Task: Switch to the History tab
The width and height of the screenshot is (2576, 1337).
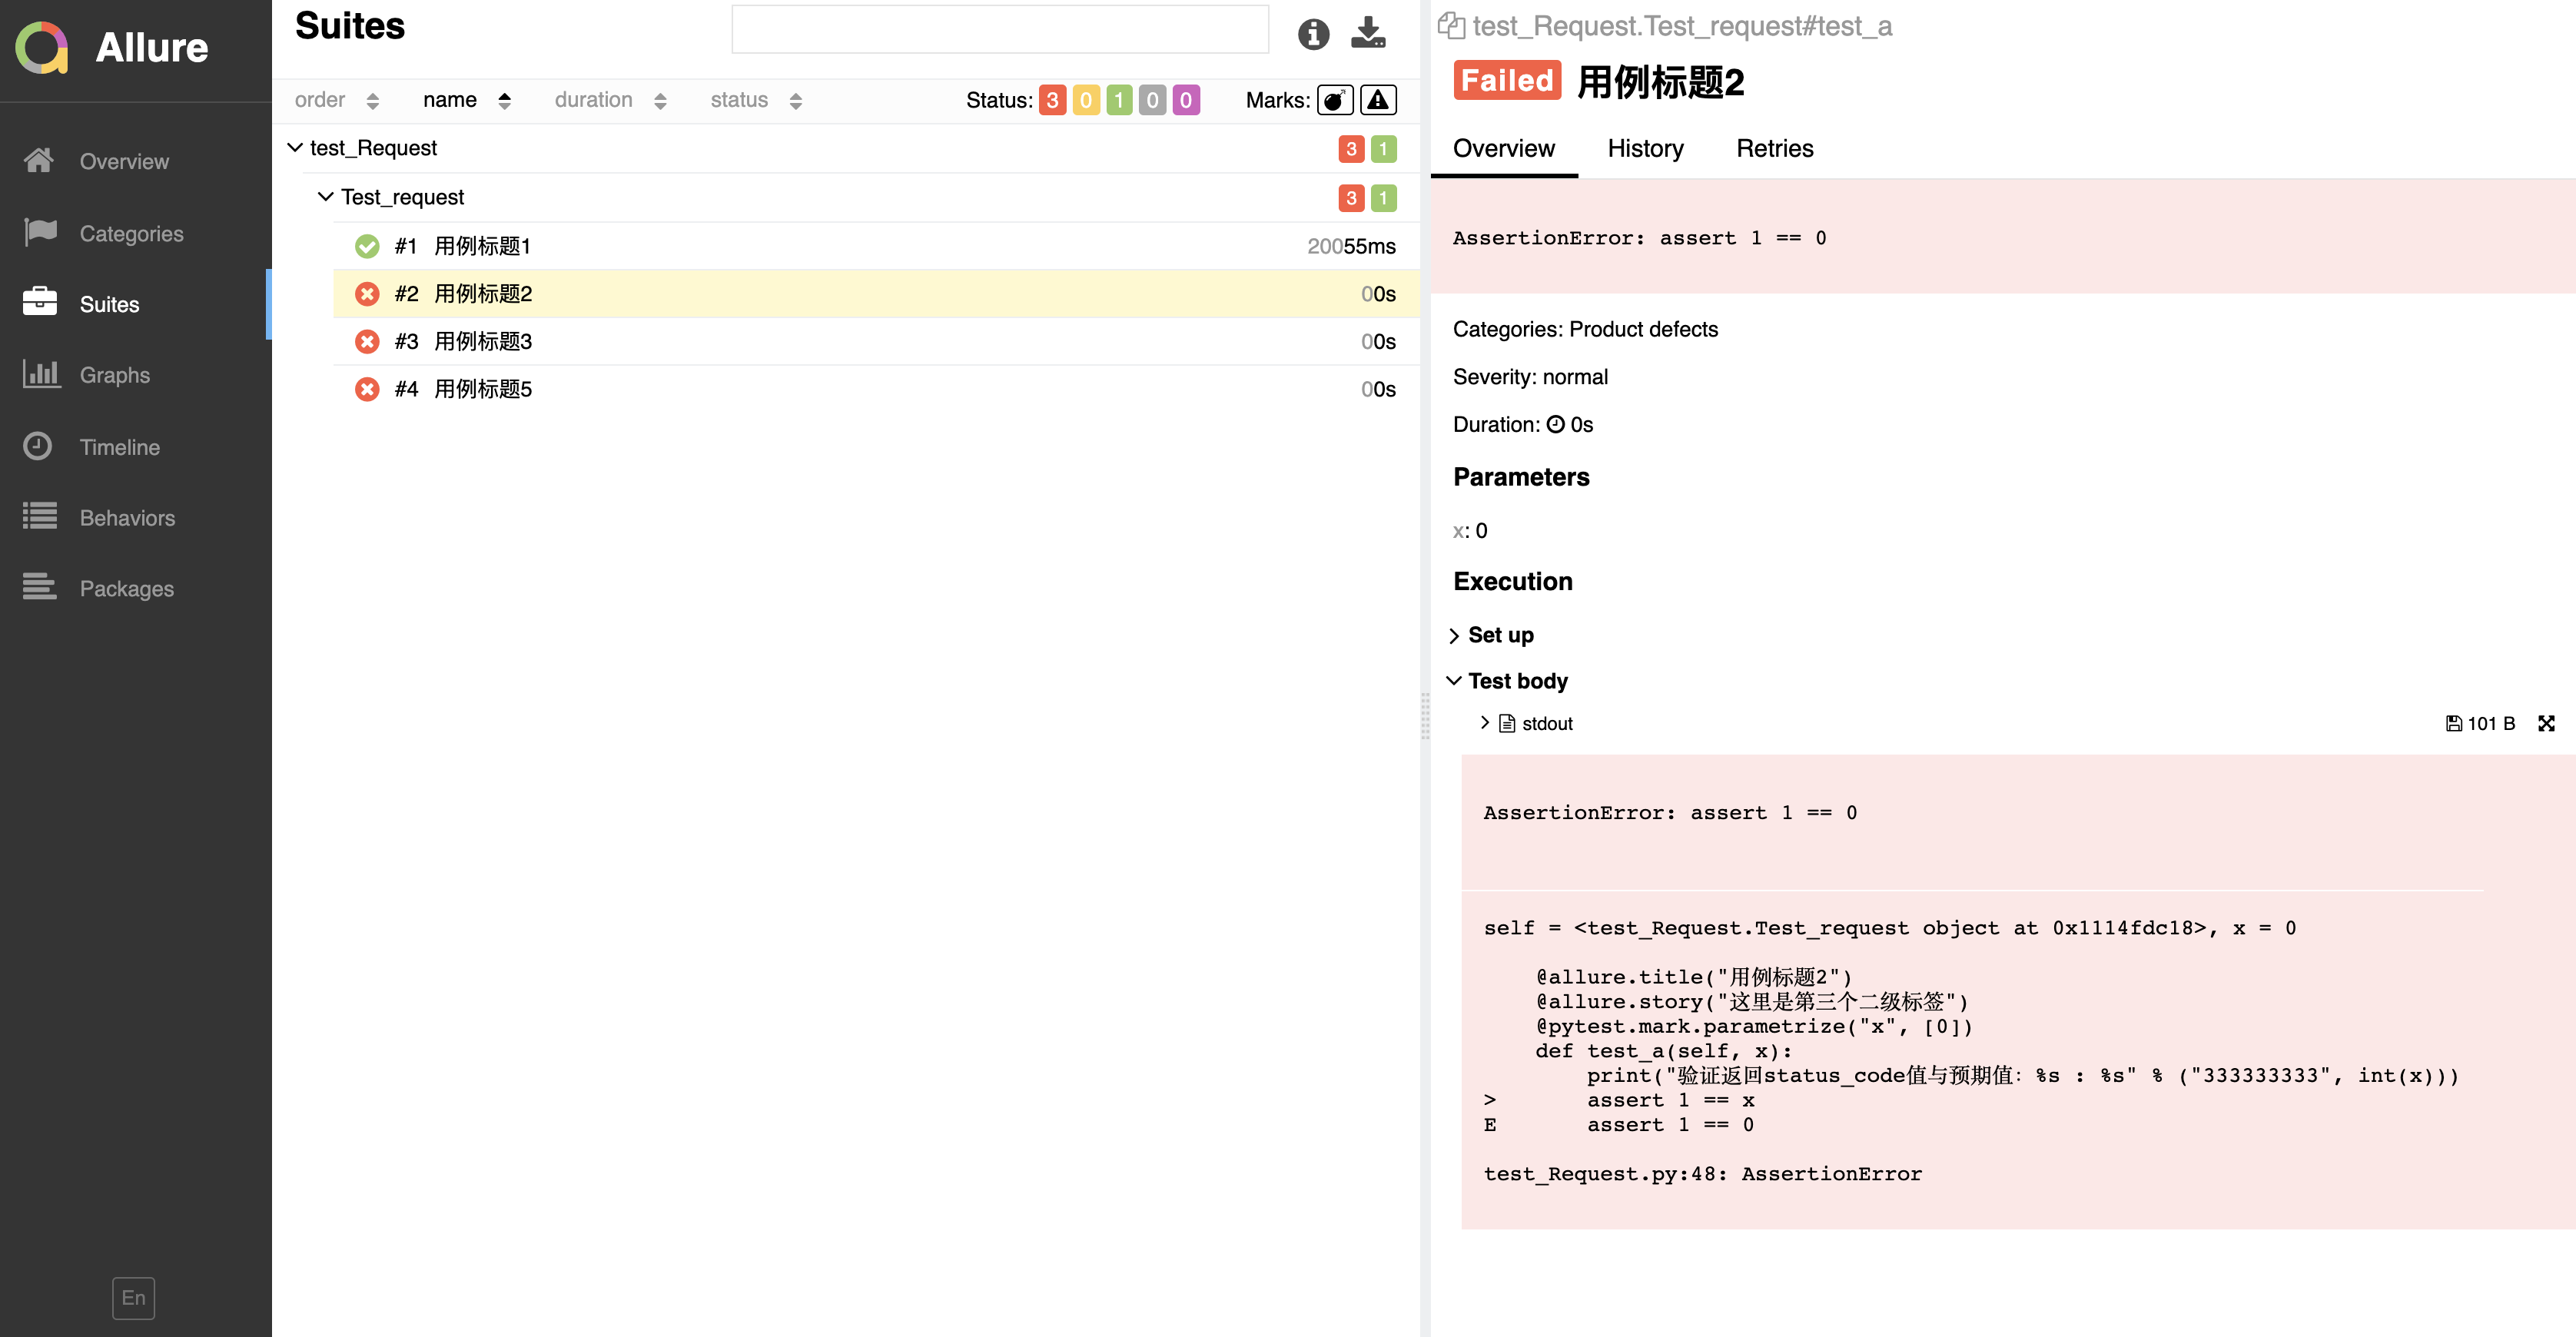Action: (x=1645, y=148)
